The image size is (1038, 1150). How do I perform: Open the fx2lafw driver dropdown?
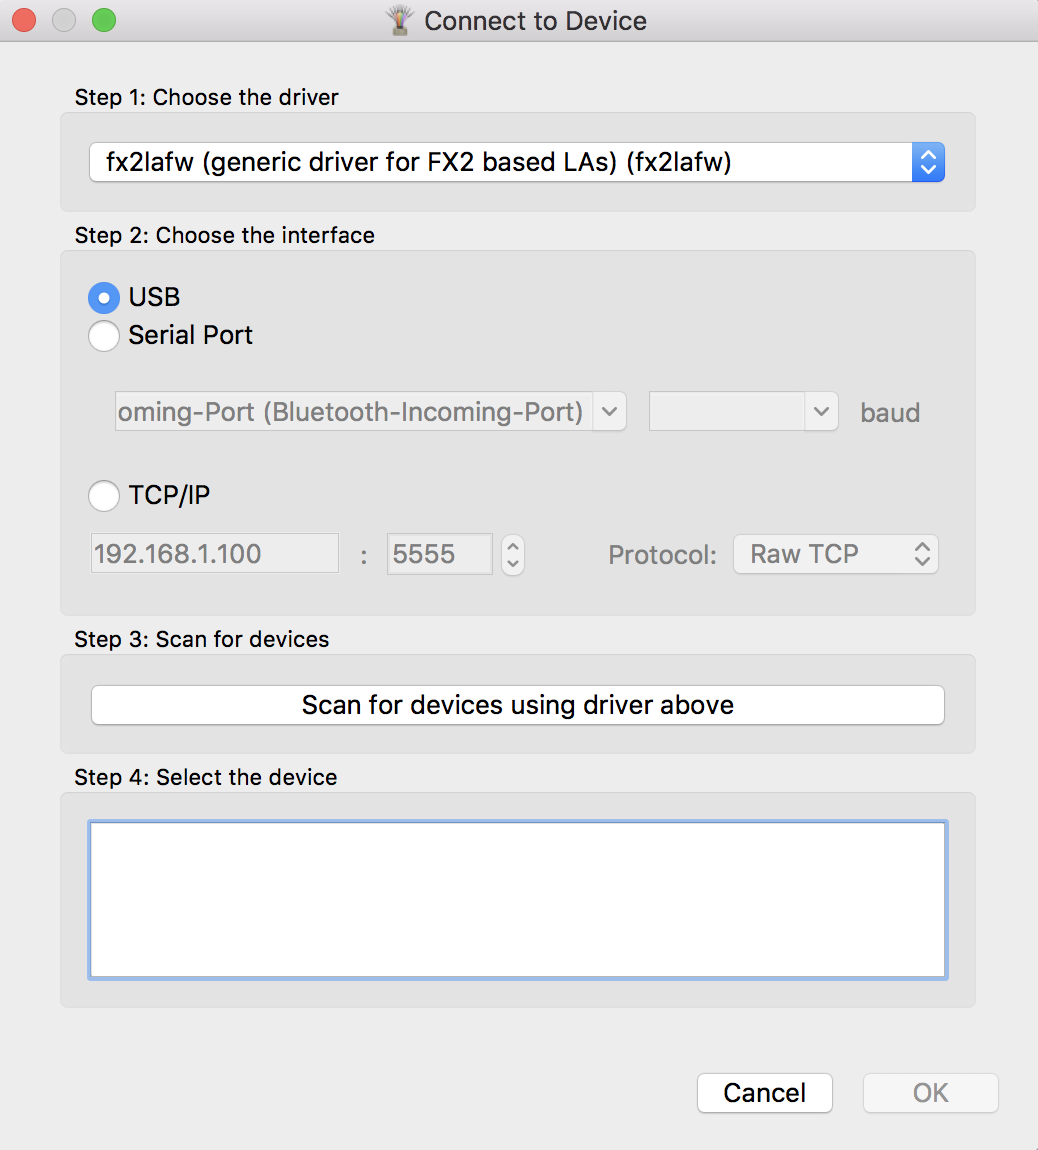[x=517, y=162]
